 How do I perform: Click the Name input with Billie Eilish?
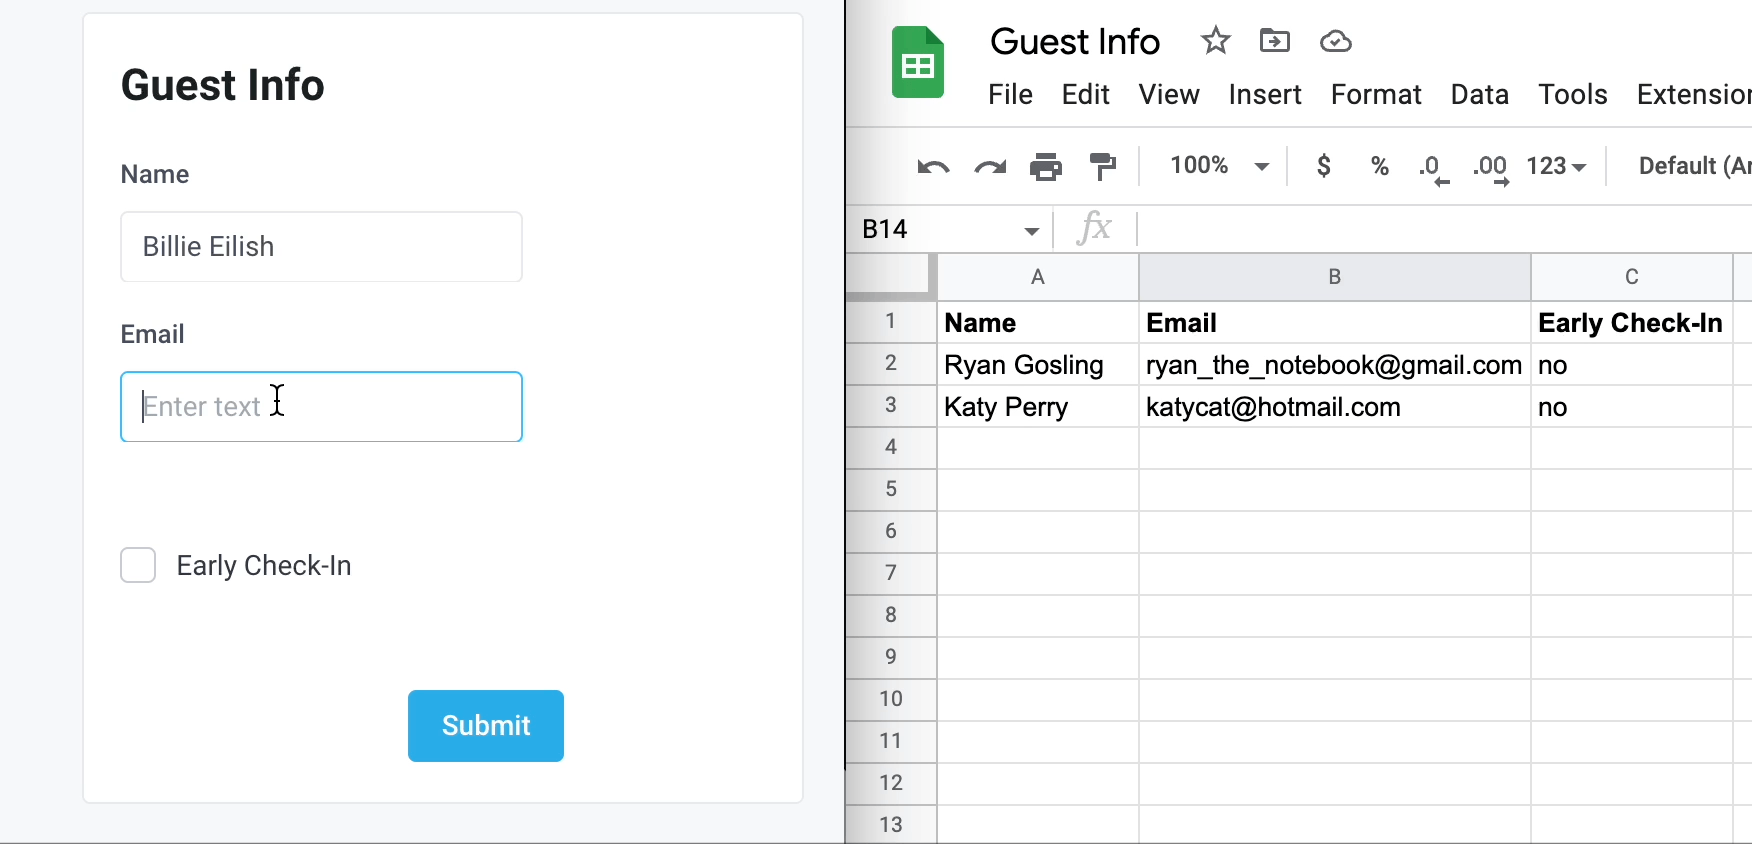point(321,247)
